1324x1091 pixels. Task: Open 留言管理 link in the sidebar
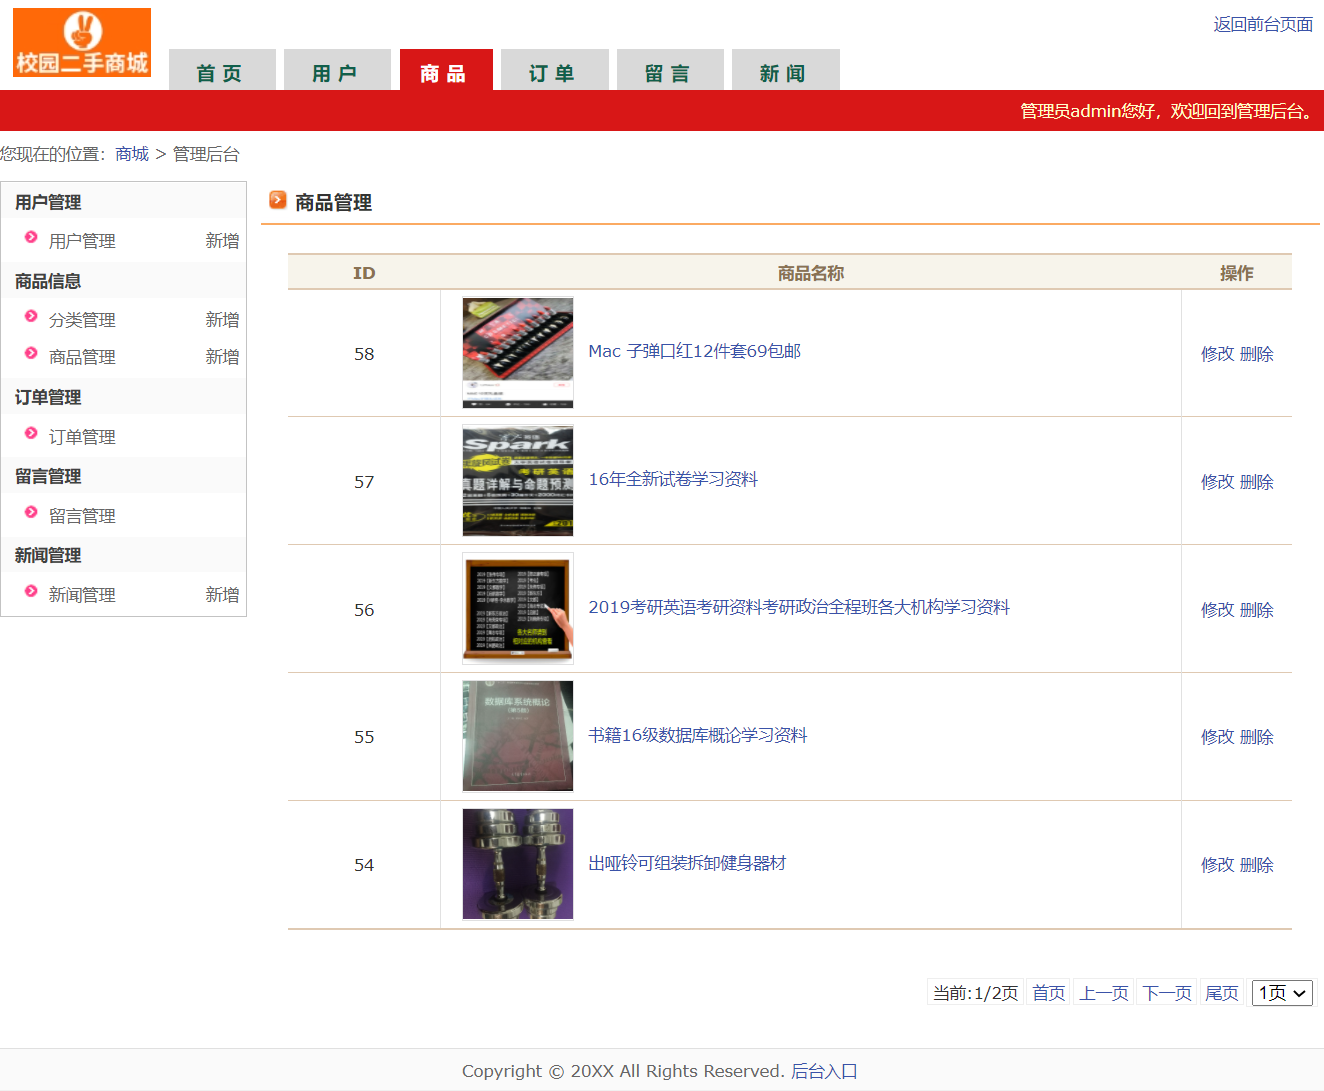(x=82, y=516)
